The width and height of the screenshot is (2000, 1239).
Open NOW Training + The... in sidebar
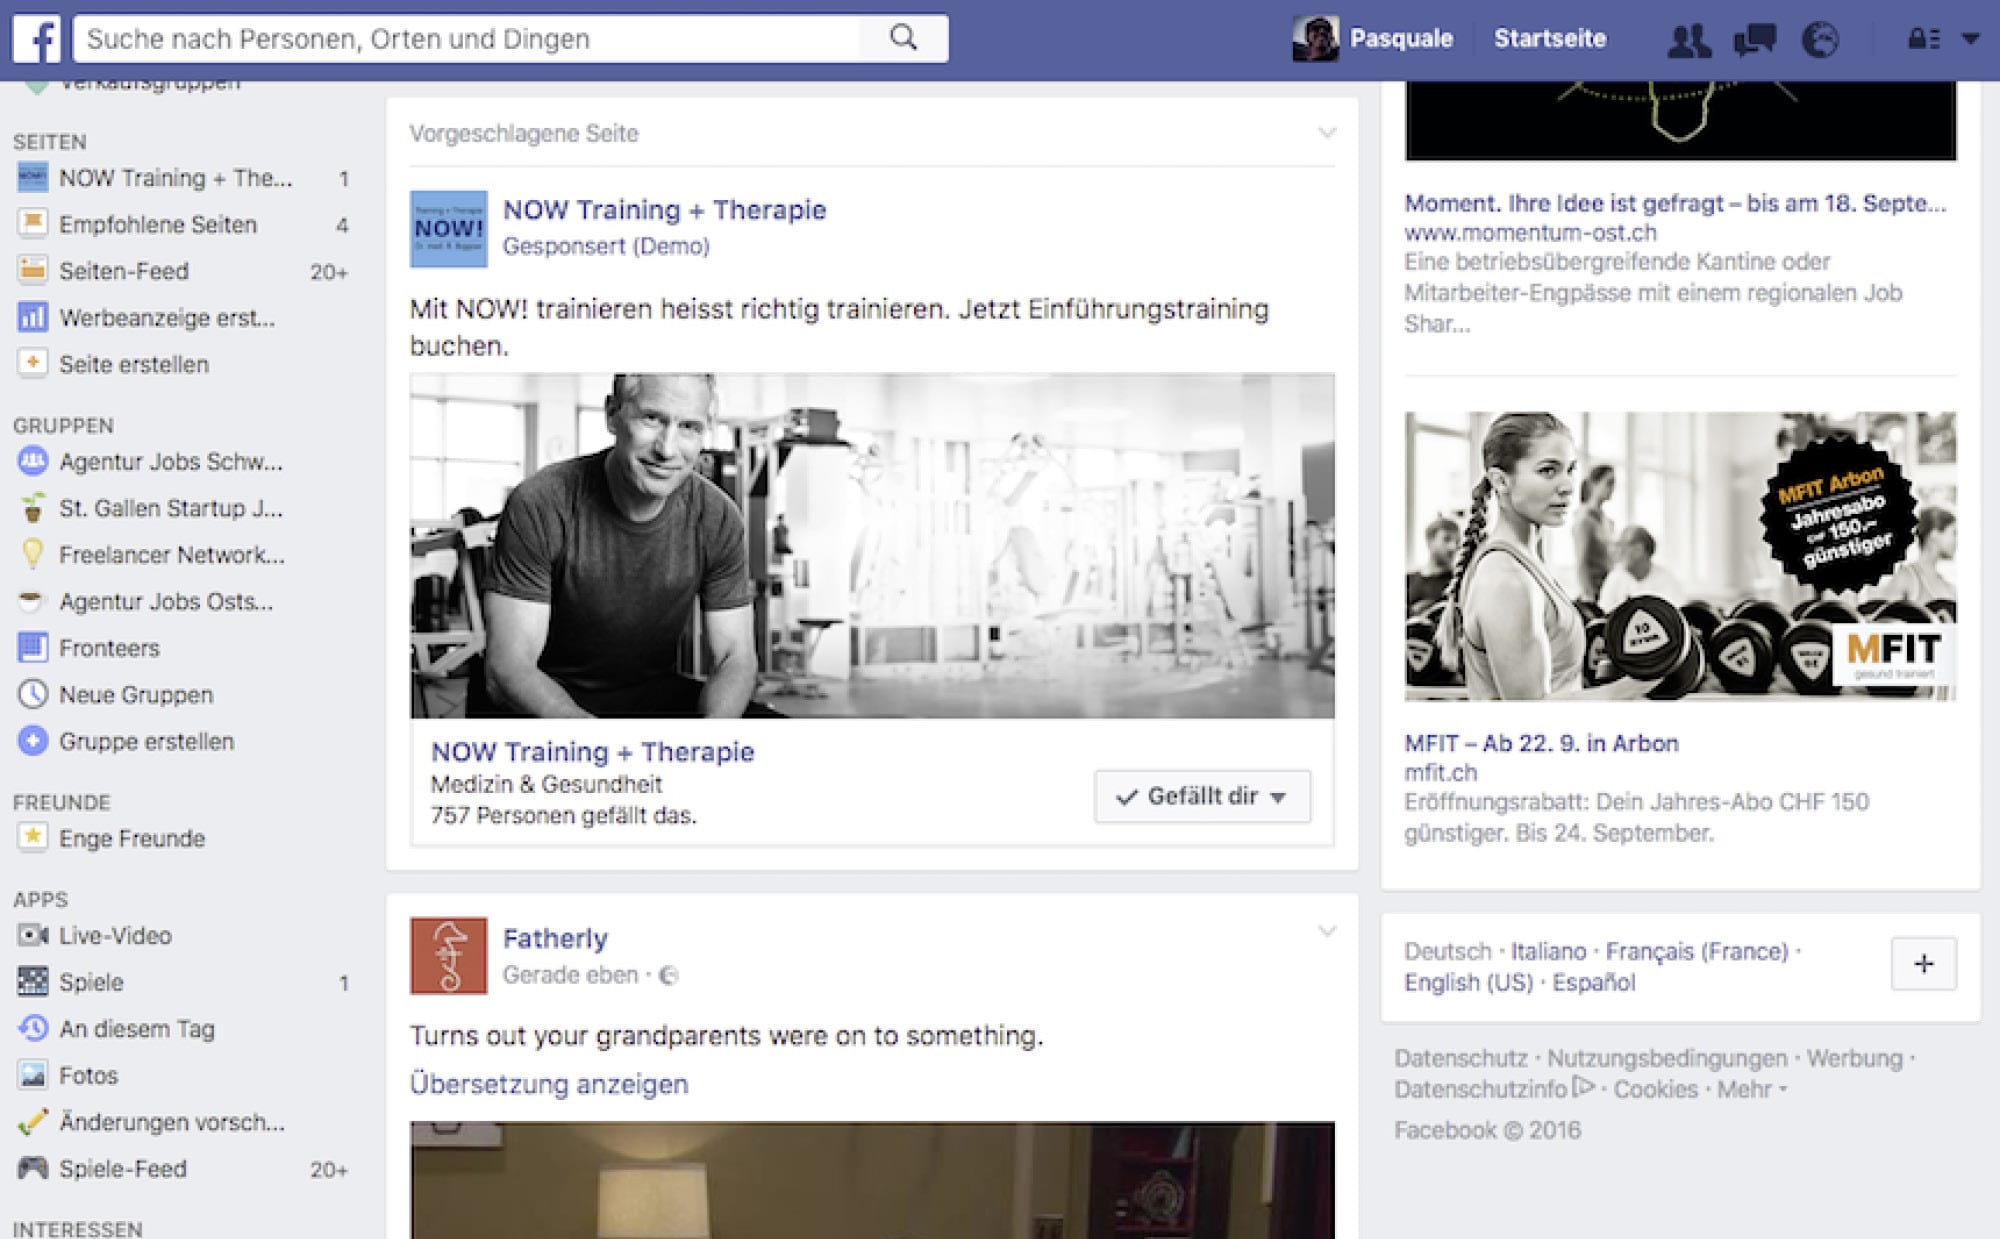pos(176,178)
